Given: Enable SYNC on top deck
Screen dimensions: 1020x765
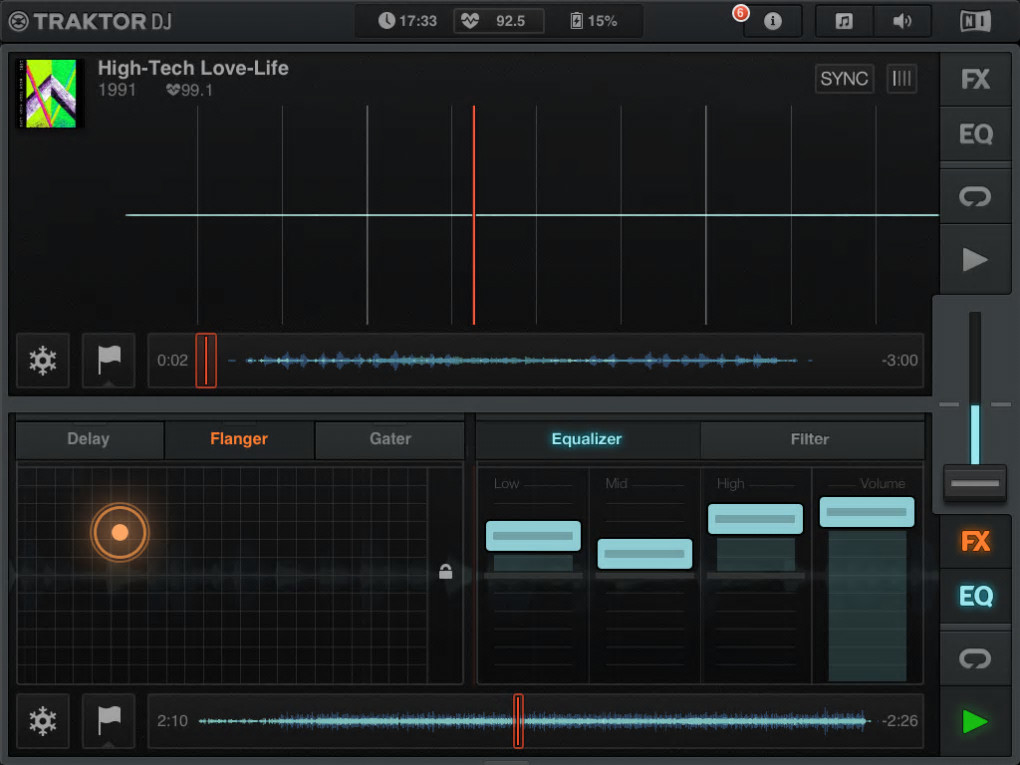Looking at the screenshot, I should click(x=844, y=79).
